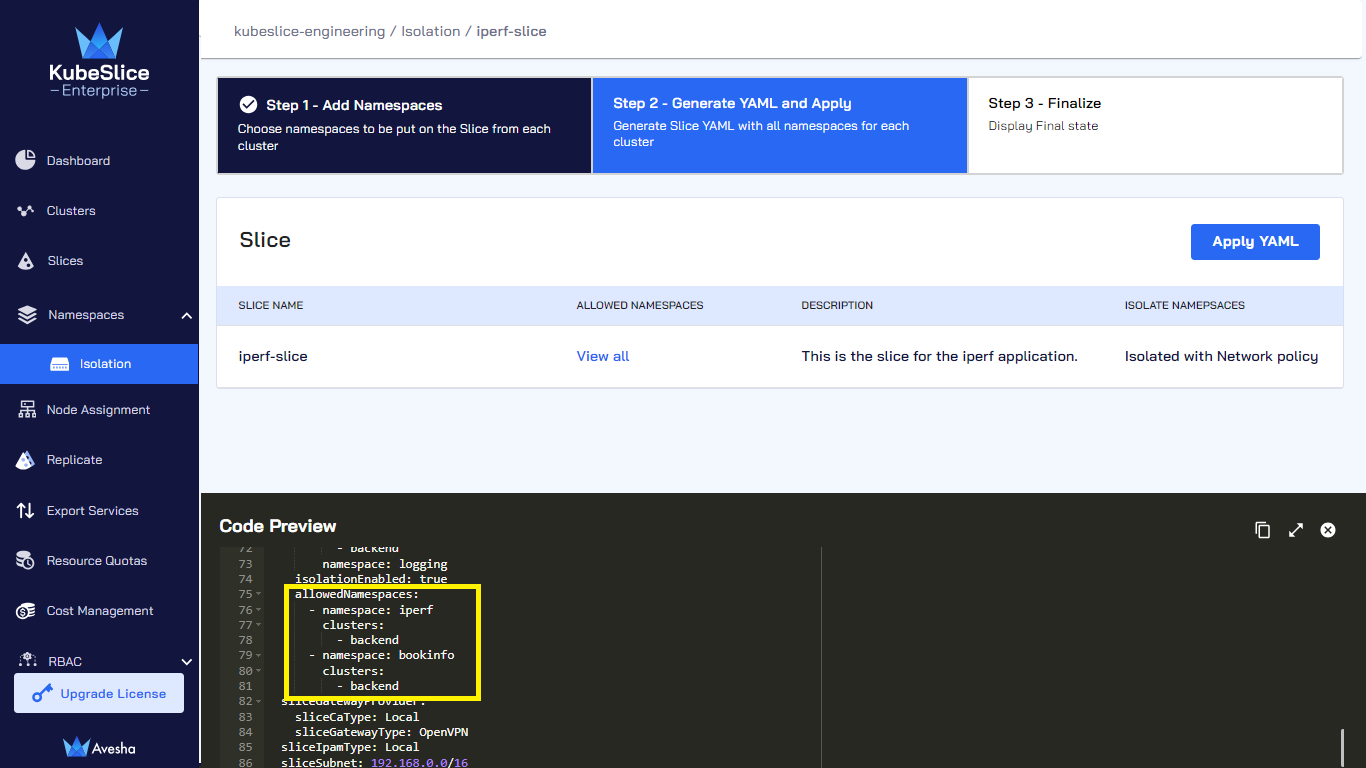Click View all allowed namespaces link
The height and width of the screenshot is (768, 1366).
pyautogui.click(x=603, y=356)
